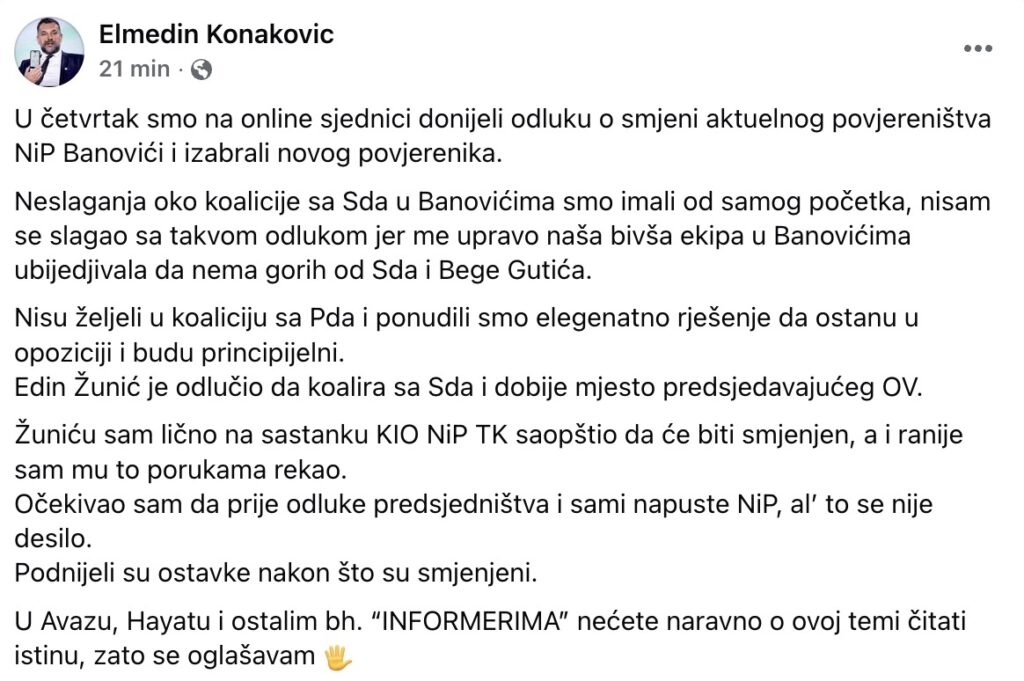
Task: Open the Elmedin Konakovic profile name link
Action: (x=216, y=35)
